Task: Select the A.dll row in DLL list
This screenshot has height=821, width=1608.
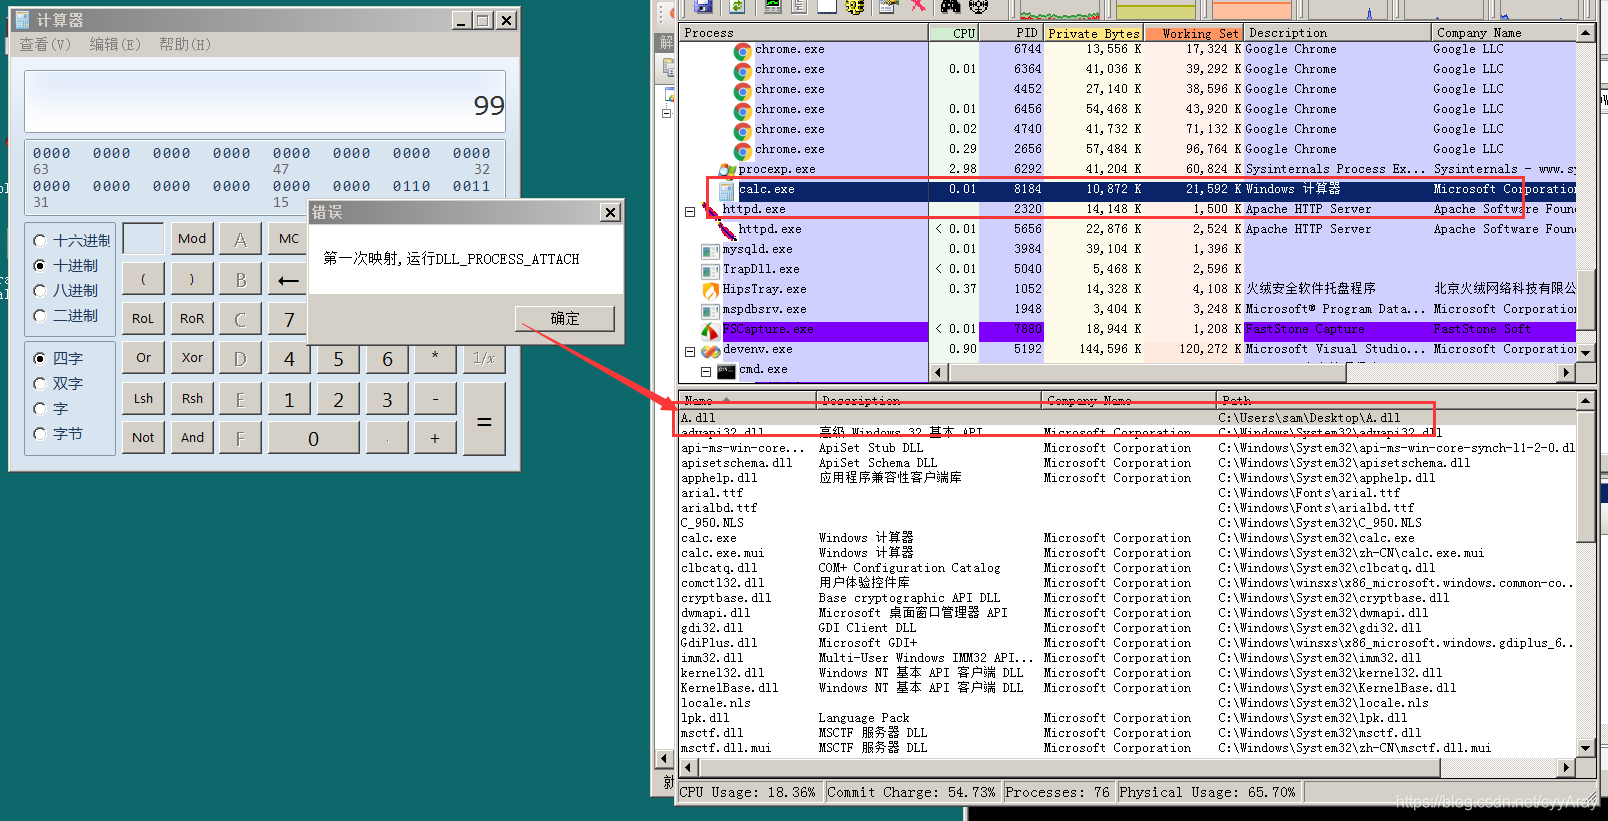Action: pyautogui.click(x=1126, y=418)
